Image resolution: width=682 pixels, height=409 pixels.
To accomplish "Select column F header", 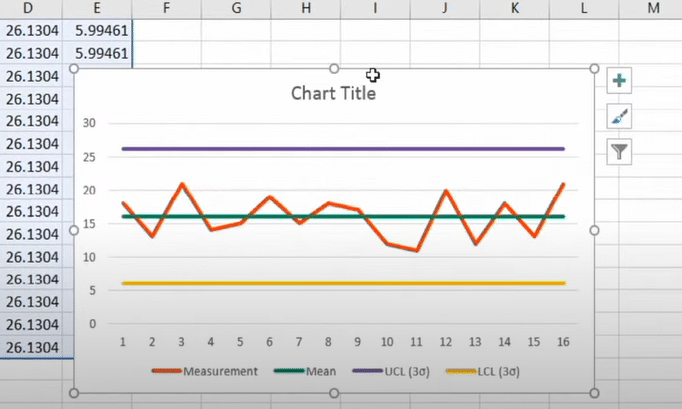I will 166,8.
